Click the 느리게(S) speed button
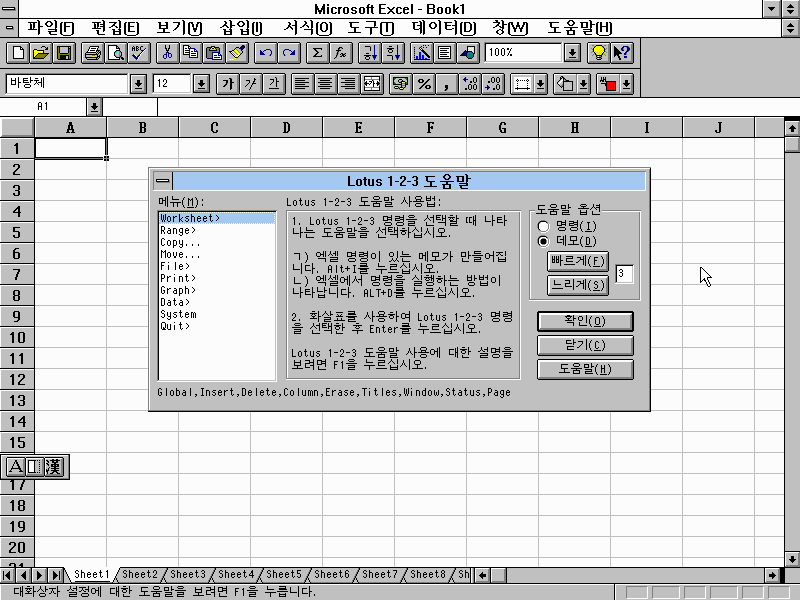The image size is (800, 600). (x=578, y=285)
